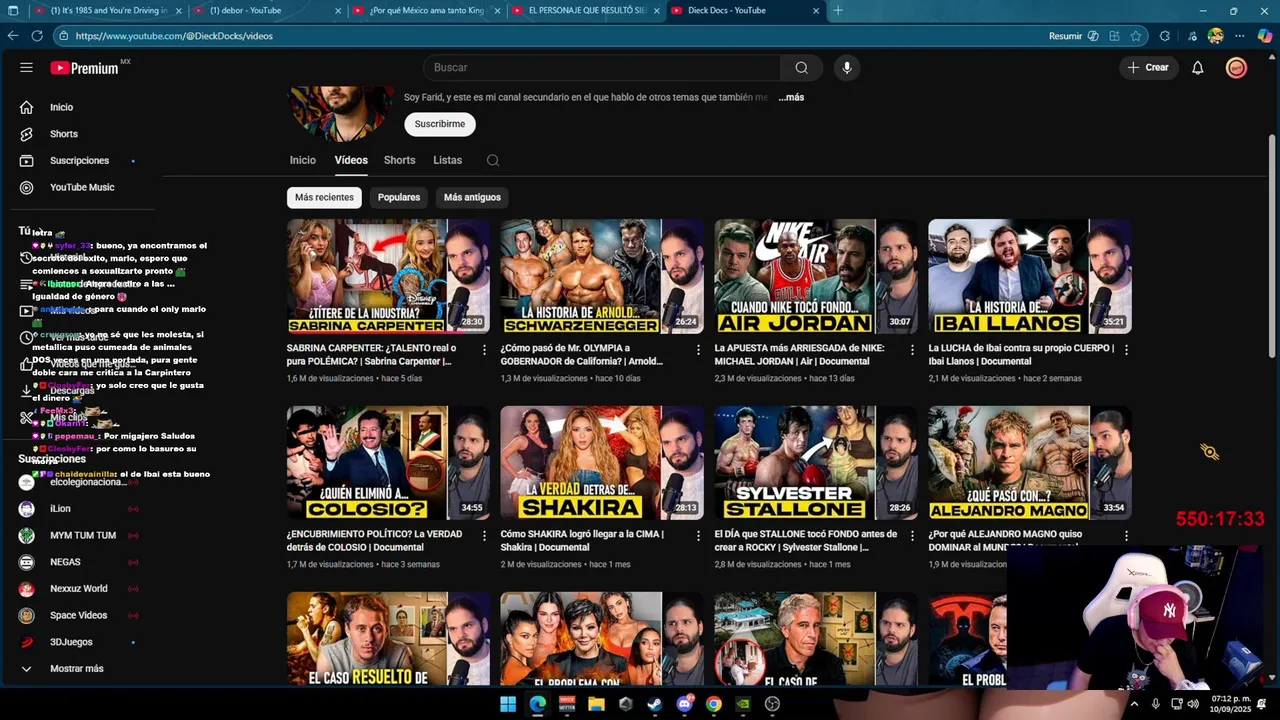Open Space Videos subscription channel
Screen dimensions: 1280x720
click(78, 615)
